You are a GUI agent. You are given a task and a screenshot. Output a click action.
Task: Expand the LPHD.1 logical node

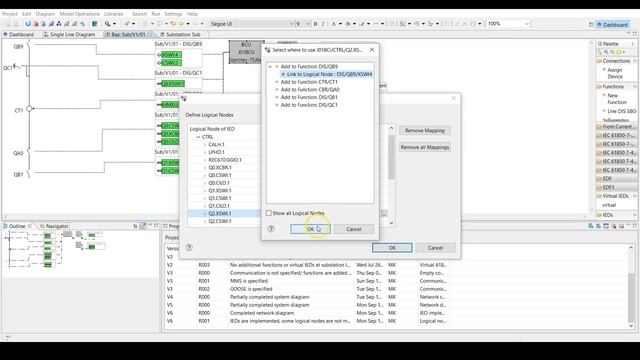click(x=205, y=152)
